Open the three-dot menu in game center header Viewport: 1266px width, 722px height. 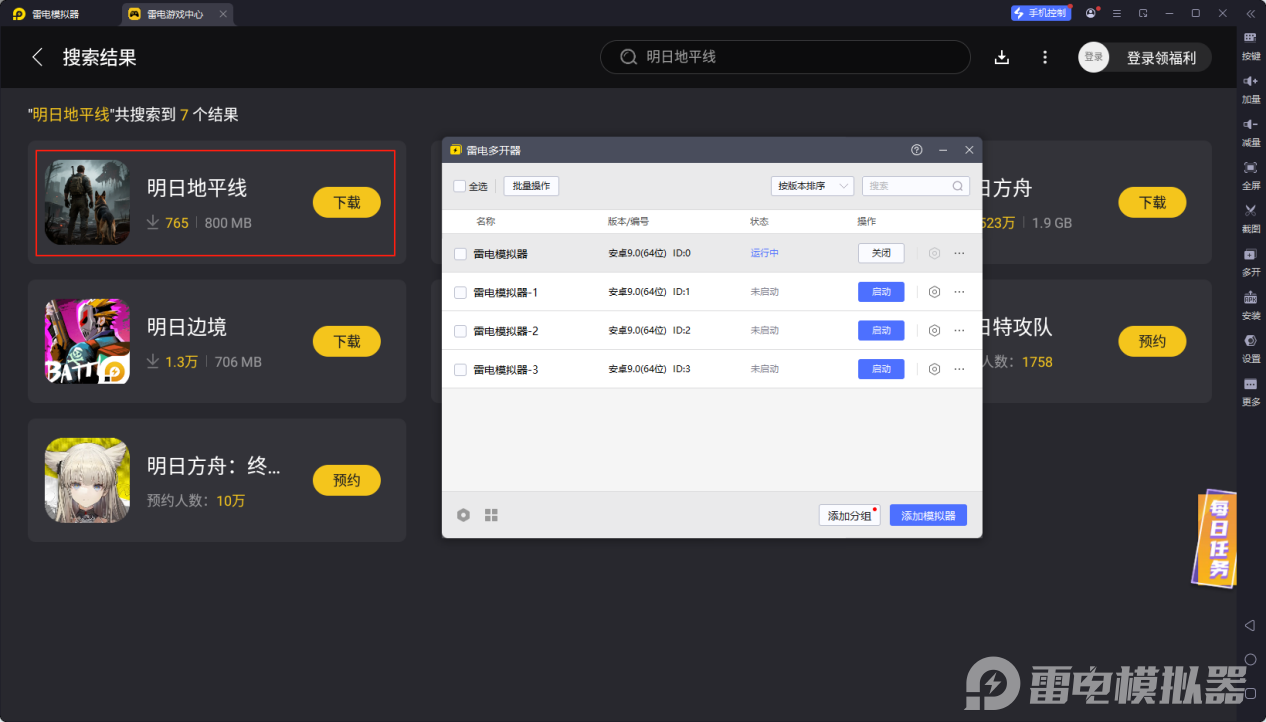pyautogui.click(x=1045, y=57)
